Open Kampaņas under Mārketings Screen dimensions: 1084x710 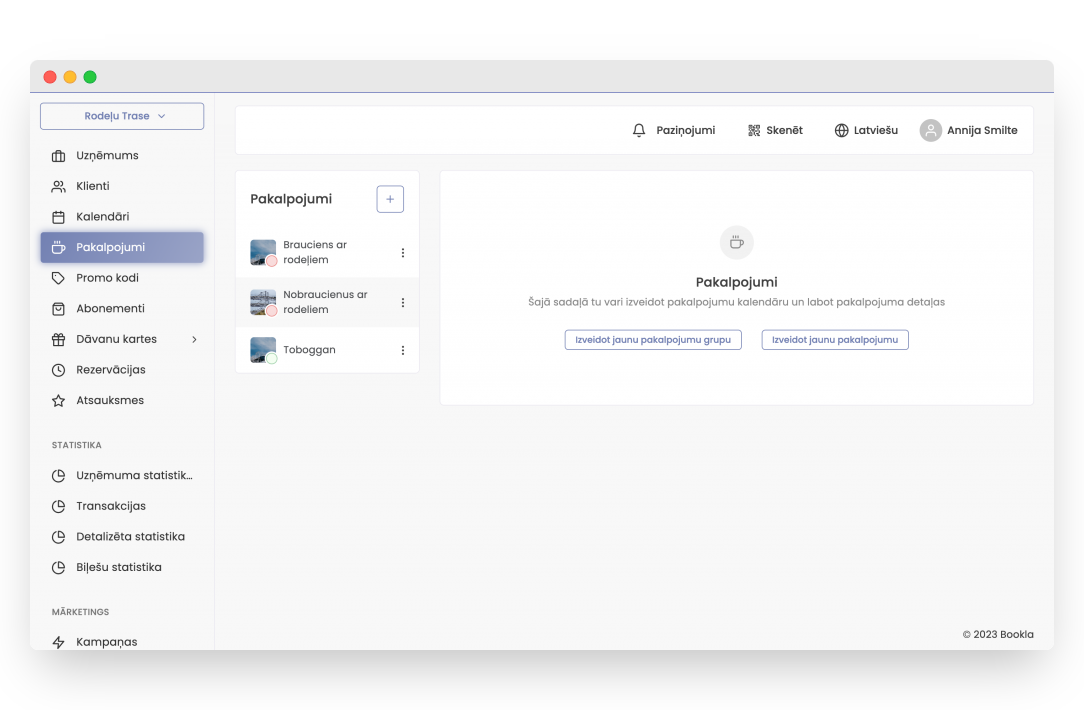point(106,642)
